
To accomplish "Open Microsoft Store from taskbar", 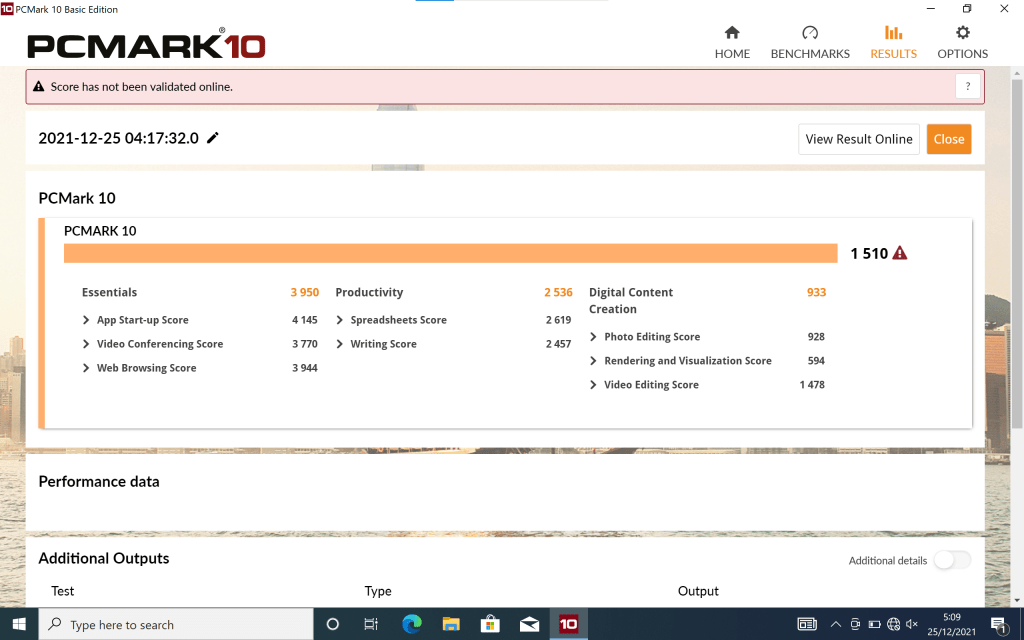I will 490,624.
